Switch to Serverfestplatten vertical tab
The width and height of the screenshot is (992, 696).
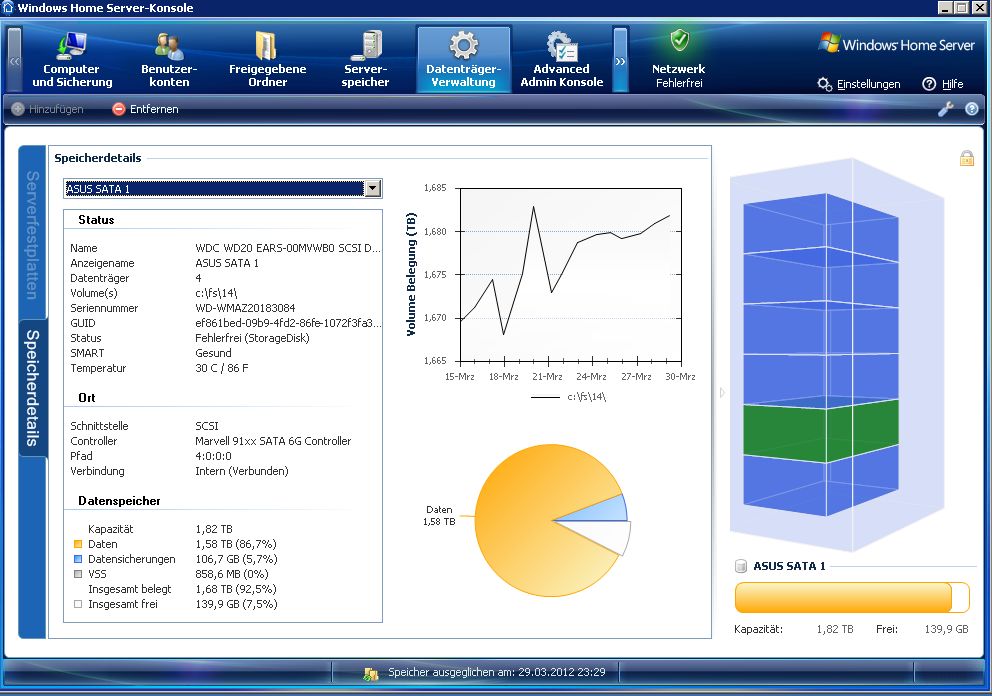(33, 234)
